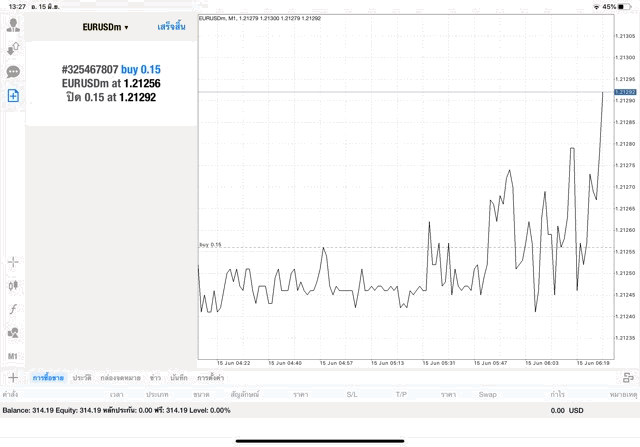This screenshot has width=640, height=447.
Task: Open กล่องจดหมาย mailbox tab
Action: 120,378
